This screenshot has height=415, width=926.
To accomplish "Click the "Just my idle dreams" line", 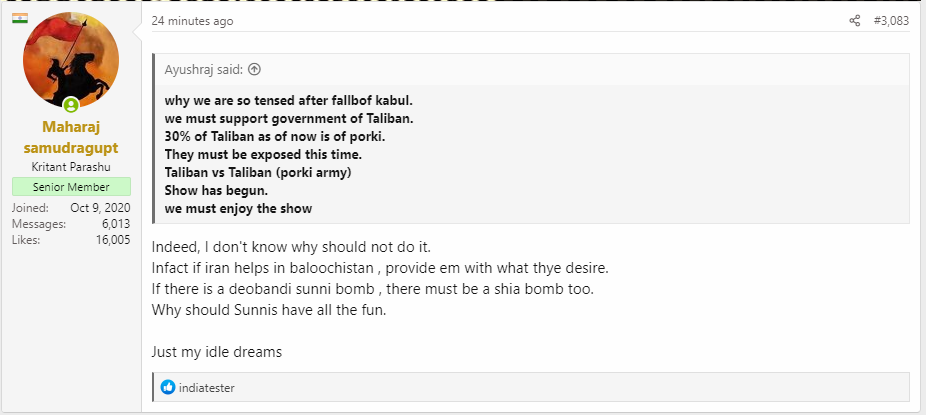I will [x=217, y=352].
